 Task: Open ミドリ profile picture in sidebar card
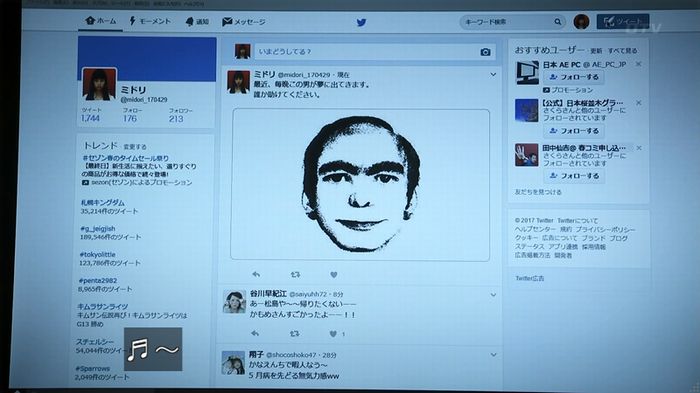(x=99, y=84)
